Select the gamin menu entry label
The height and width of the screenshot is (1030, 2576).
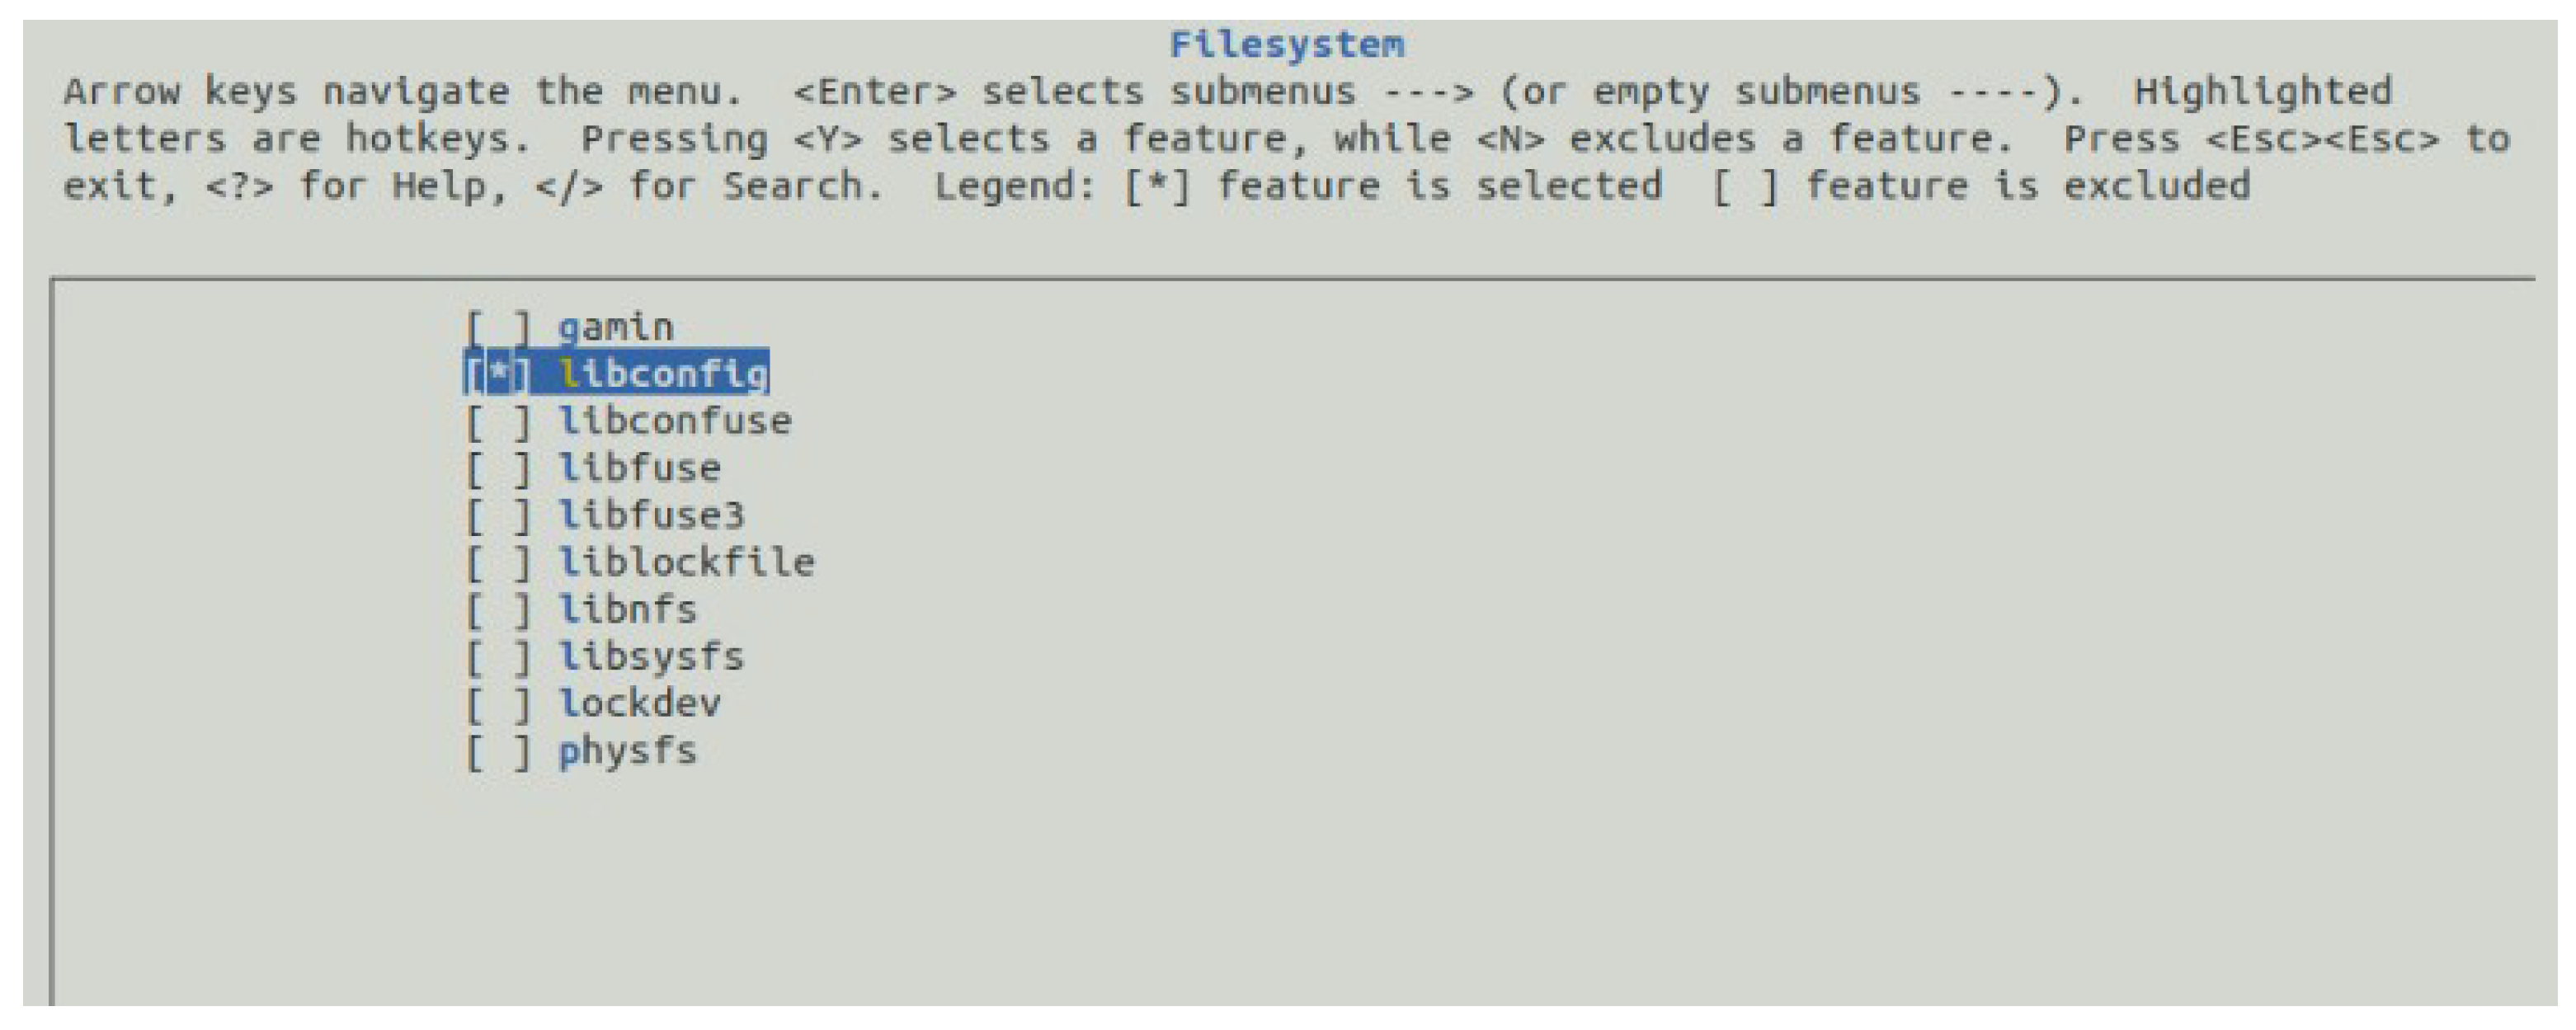click(x=616, y=328)
